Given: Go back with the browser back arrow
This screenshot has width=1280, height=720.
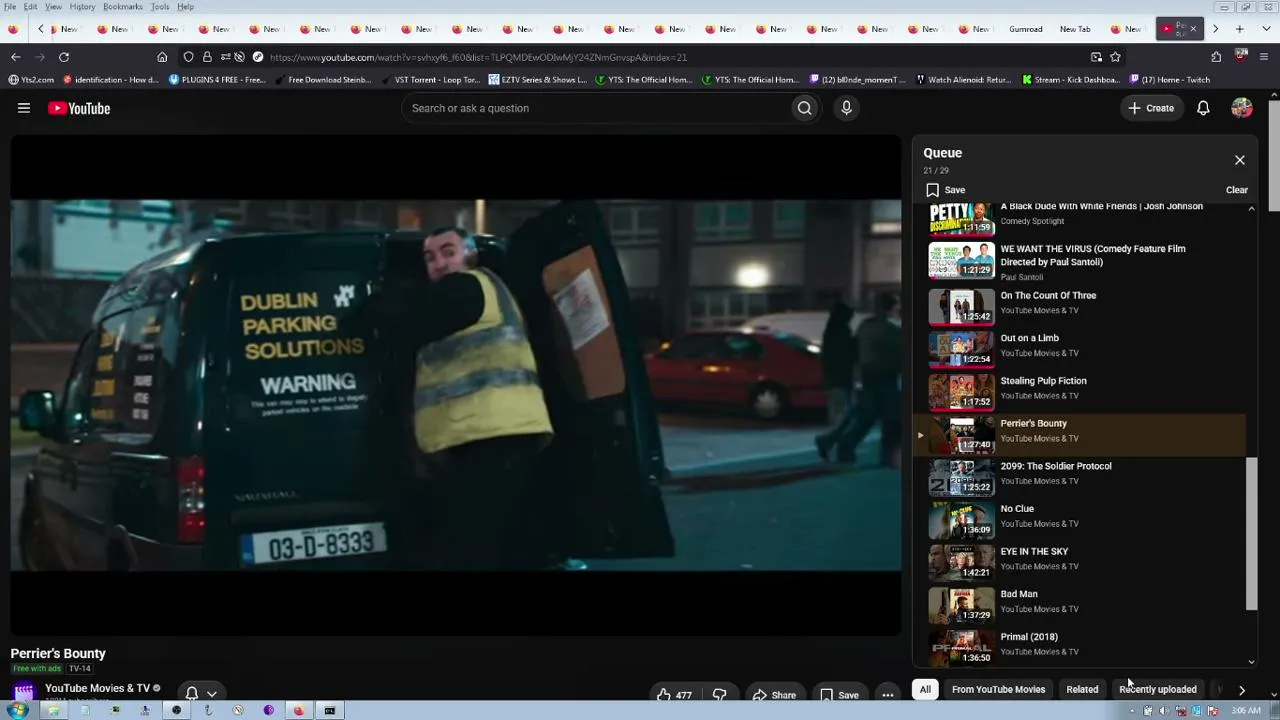Looking at the screenshot, I should 15,57.
